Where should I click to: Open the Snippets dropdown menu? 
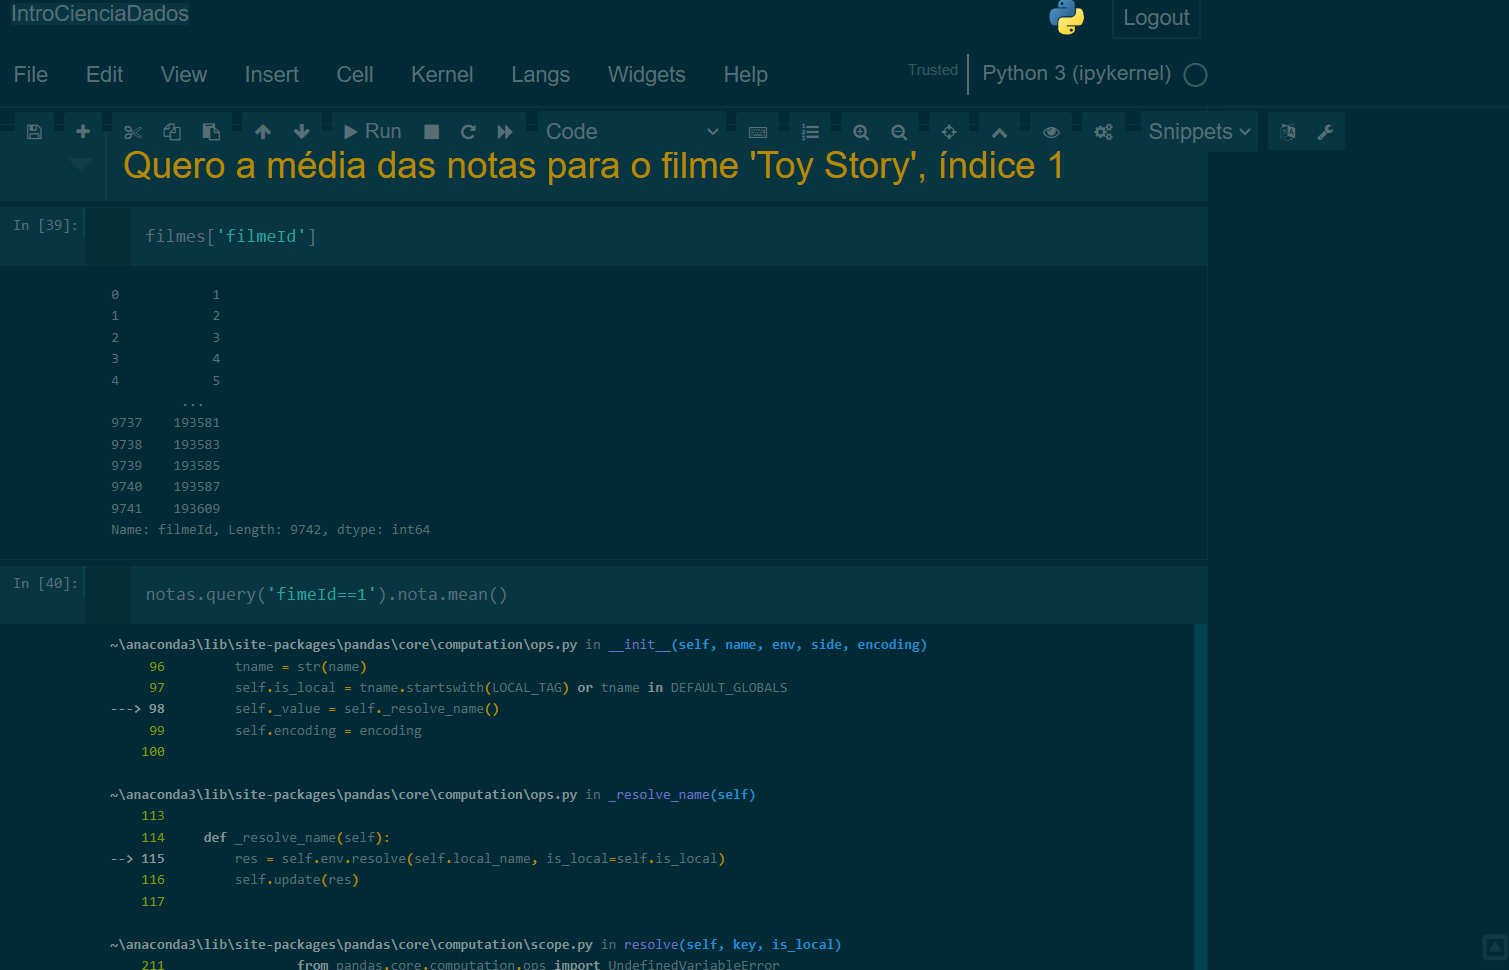(x=1199, y=132)
